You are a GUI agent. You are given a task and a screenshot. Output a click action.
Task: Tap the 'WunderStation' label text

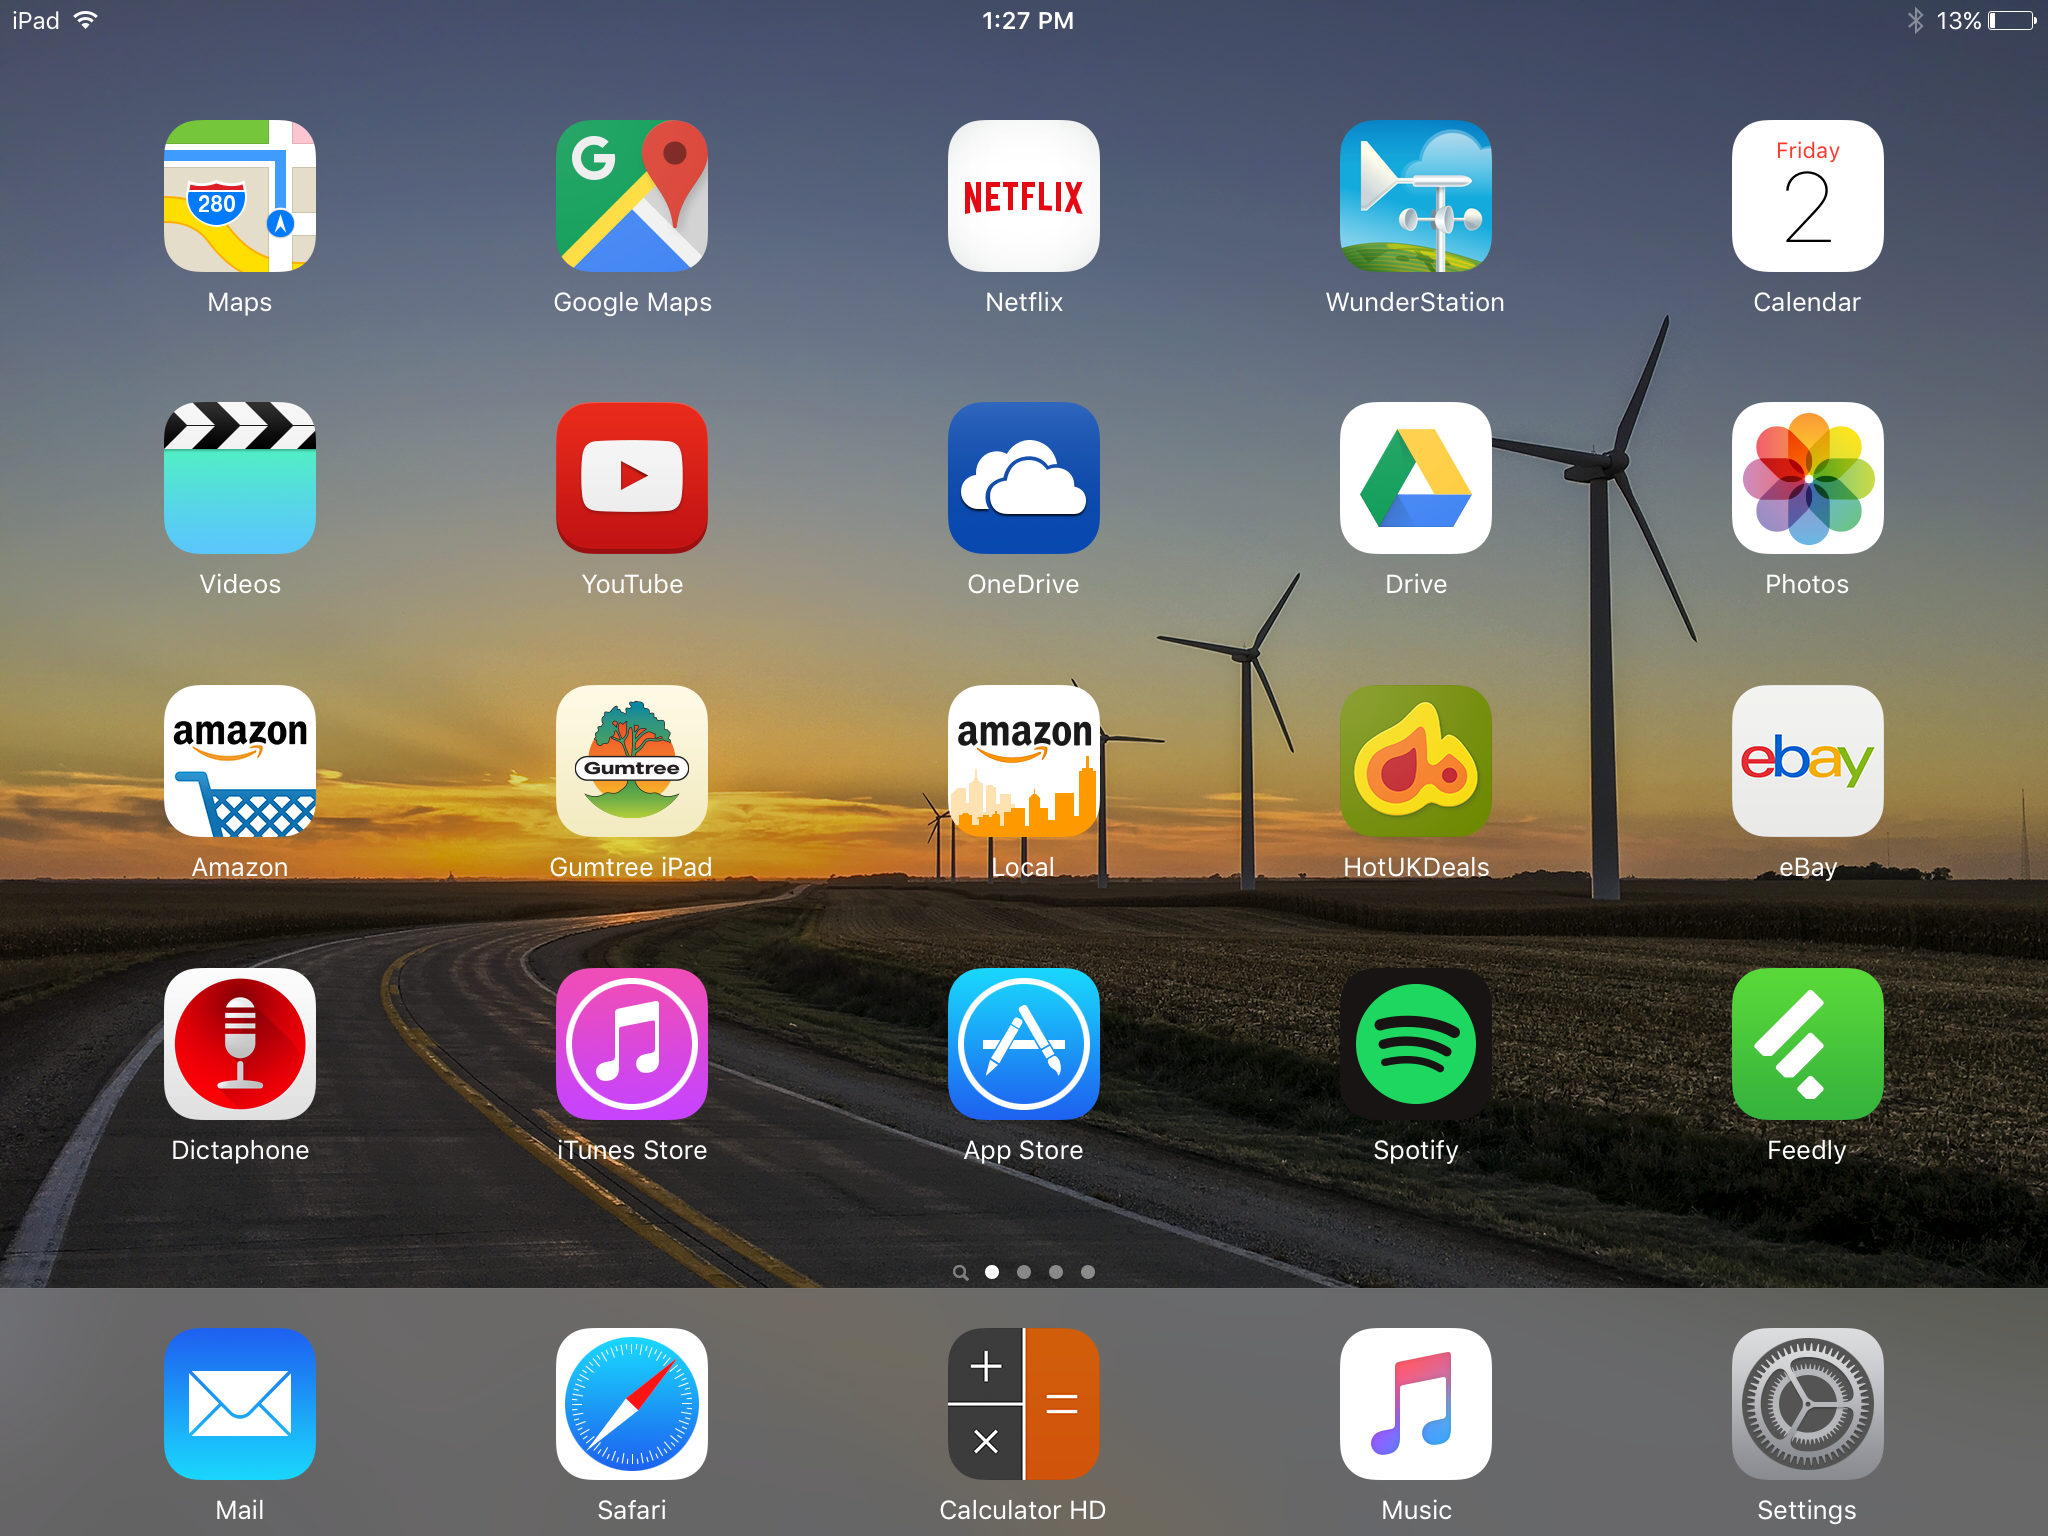1415,302
